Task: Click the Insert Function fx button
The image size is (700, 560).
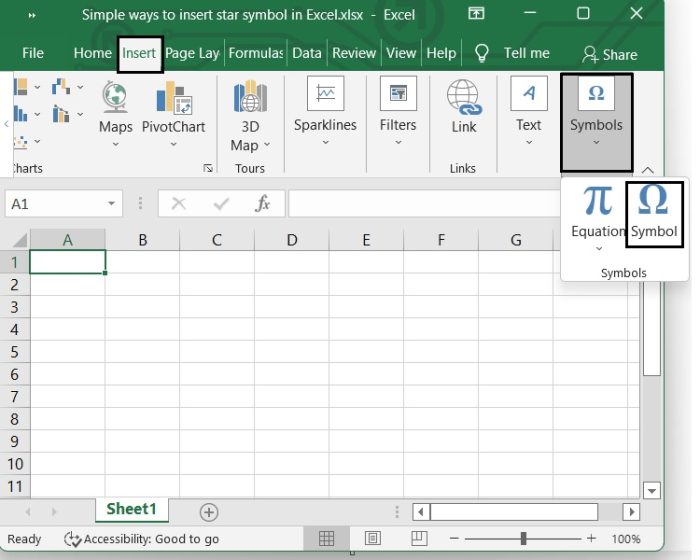Action: [x=263, y=203]
